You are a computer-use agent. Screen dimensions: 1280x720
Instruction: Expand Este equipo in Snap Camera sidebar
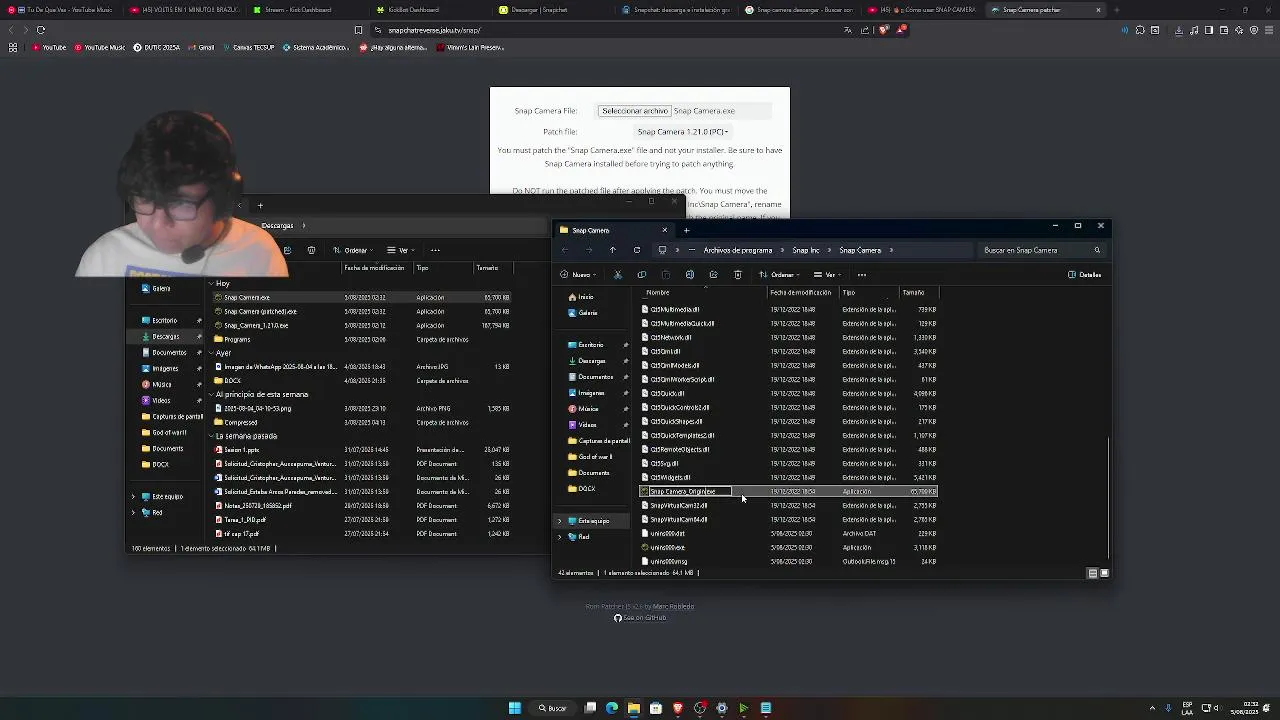tap(560, 521)
